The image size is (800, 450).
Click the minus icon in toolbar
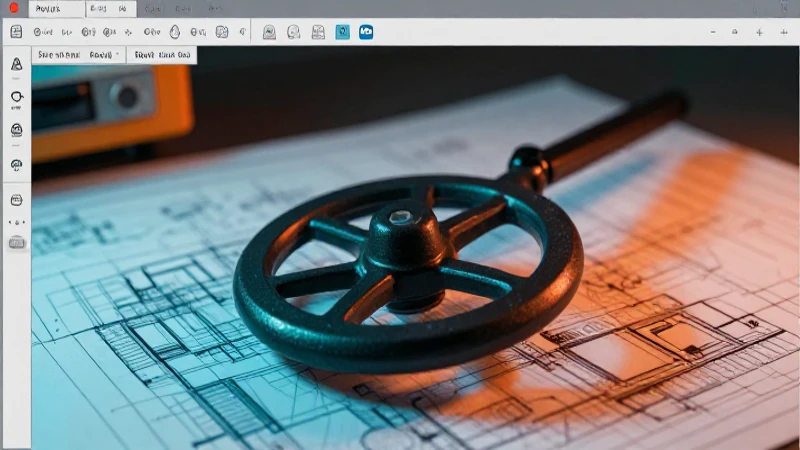[x=713, y=32]
